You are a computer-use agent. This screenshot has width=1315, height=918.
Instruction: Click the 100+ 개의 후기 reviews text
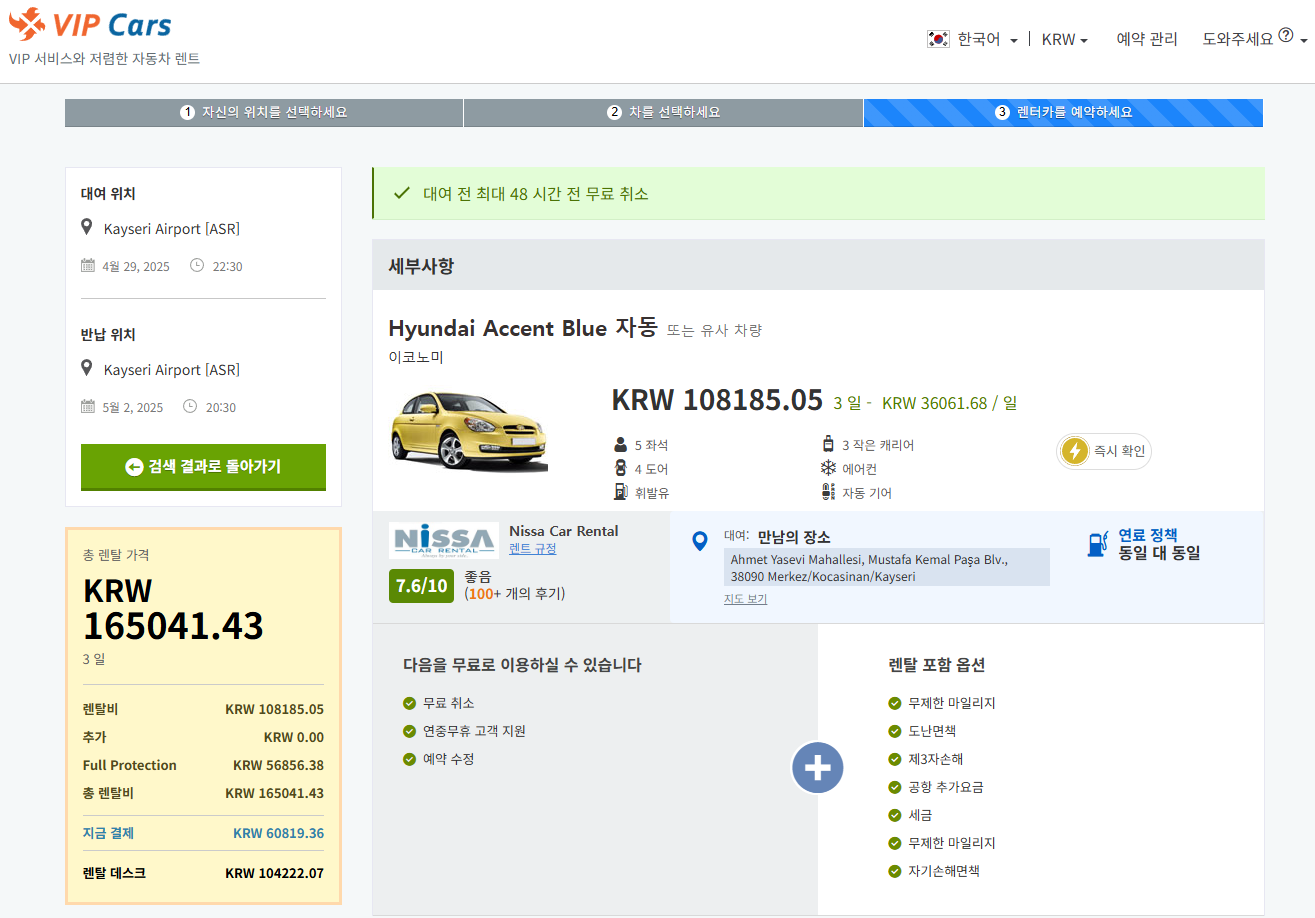coord(515,593)
